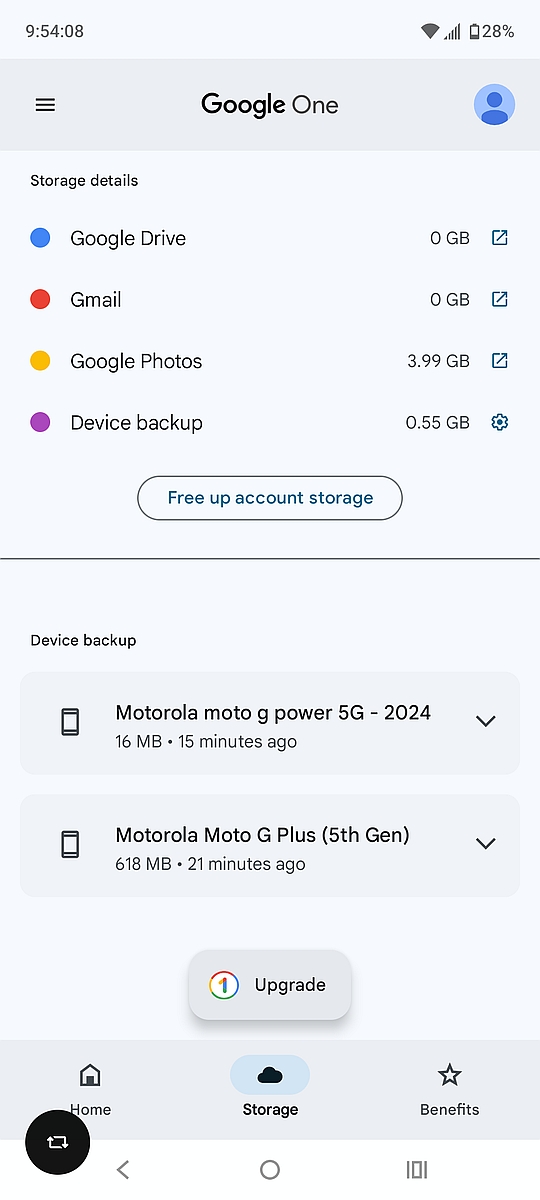Switch to the Home tab
Screen dimensions: 540x1200
click(x=90, y=1089)
